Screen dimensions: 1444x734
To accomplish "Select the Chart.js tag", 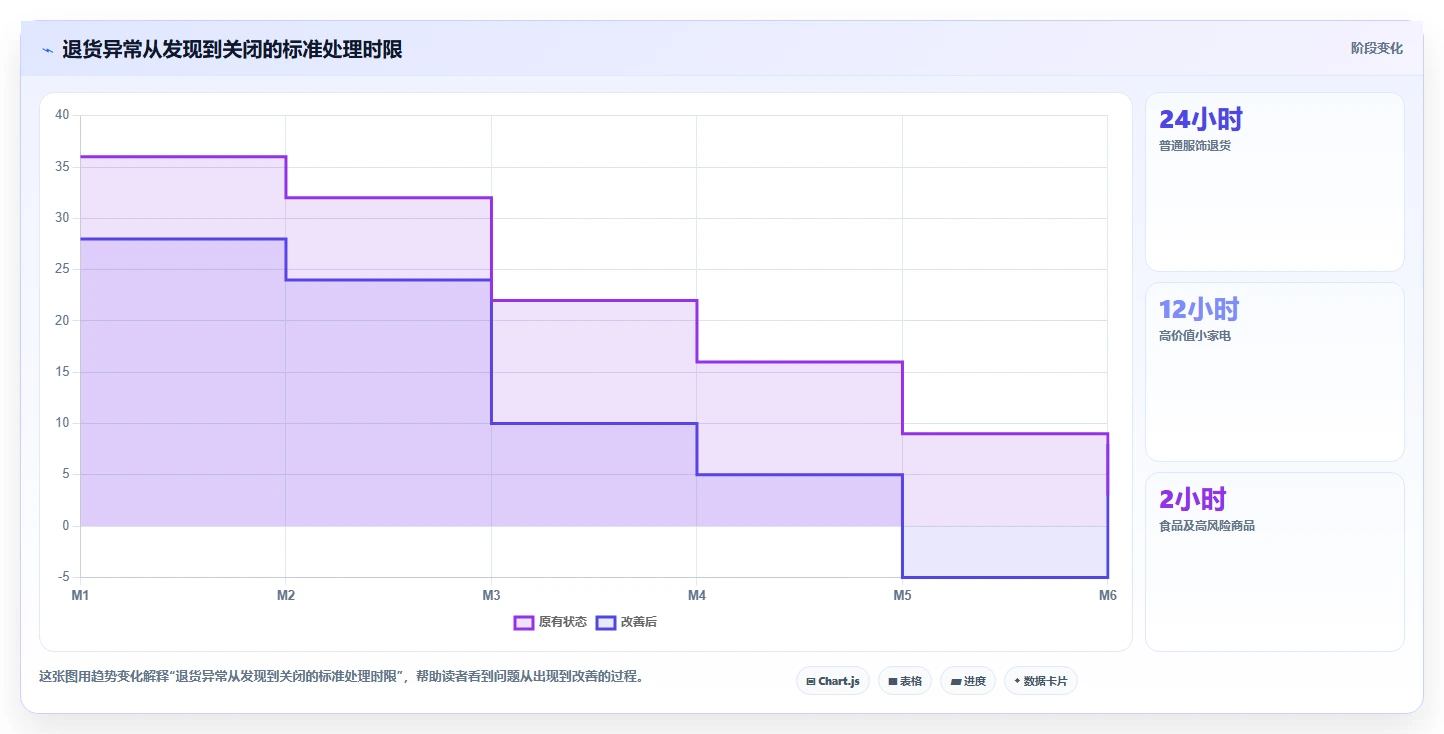I will click(833, 681).
